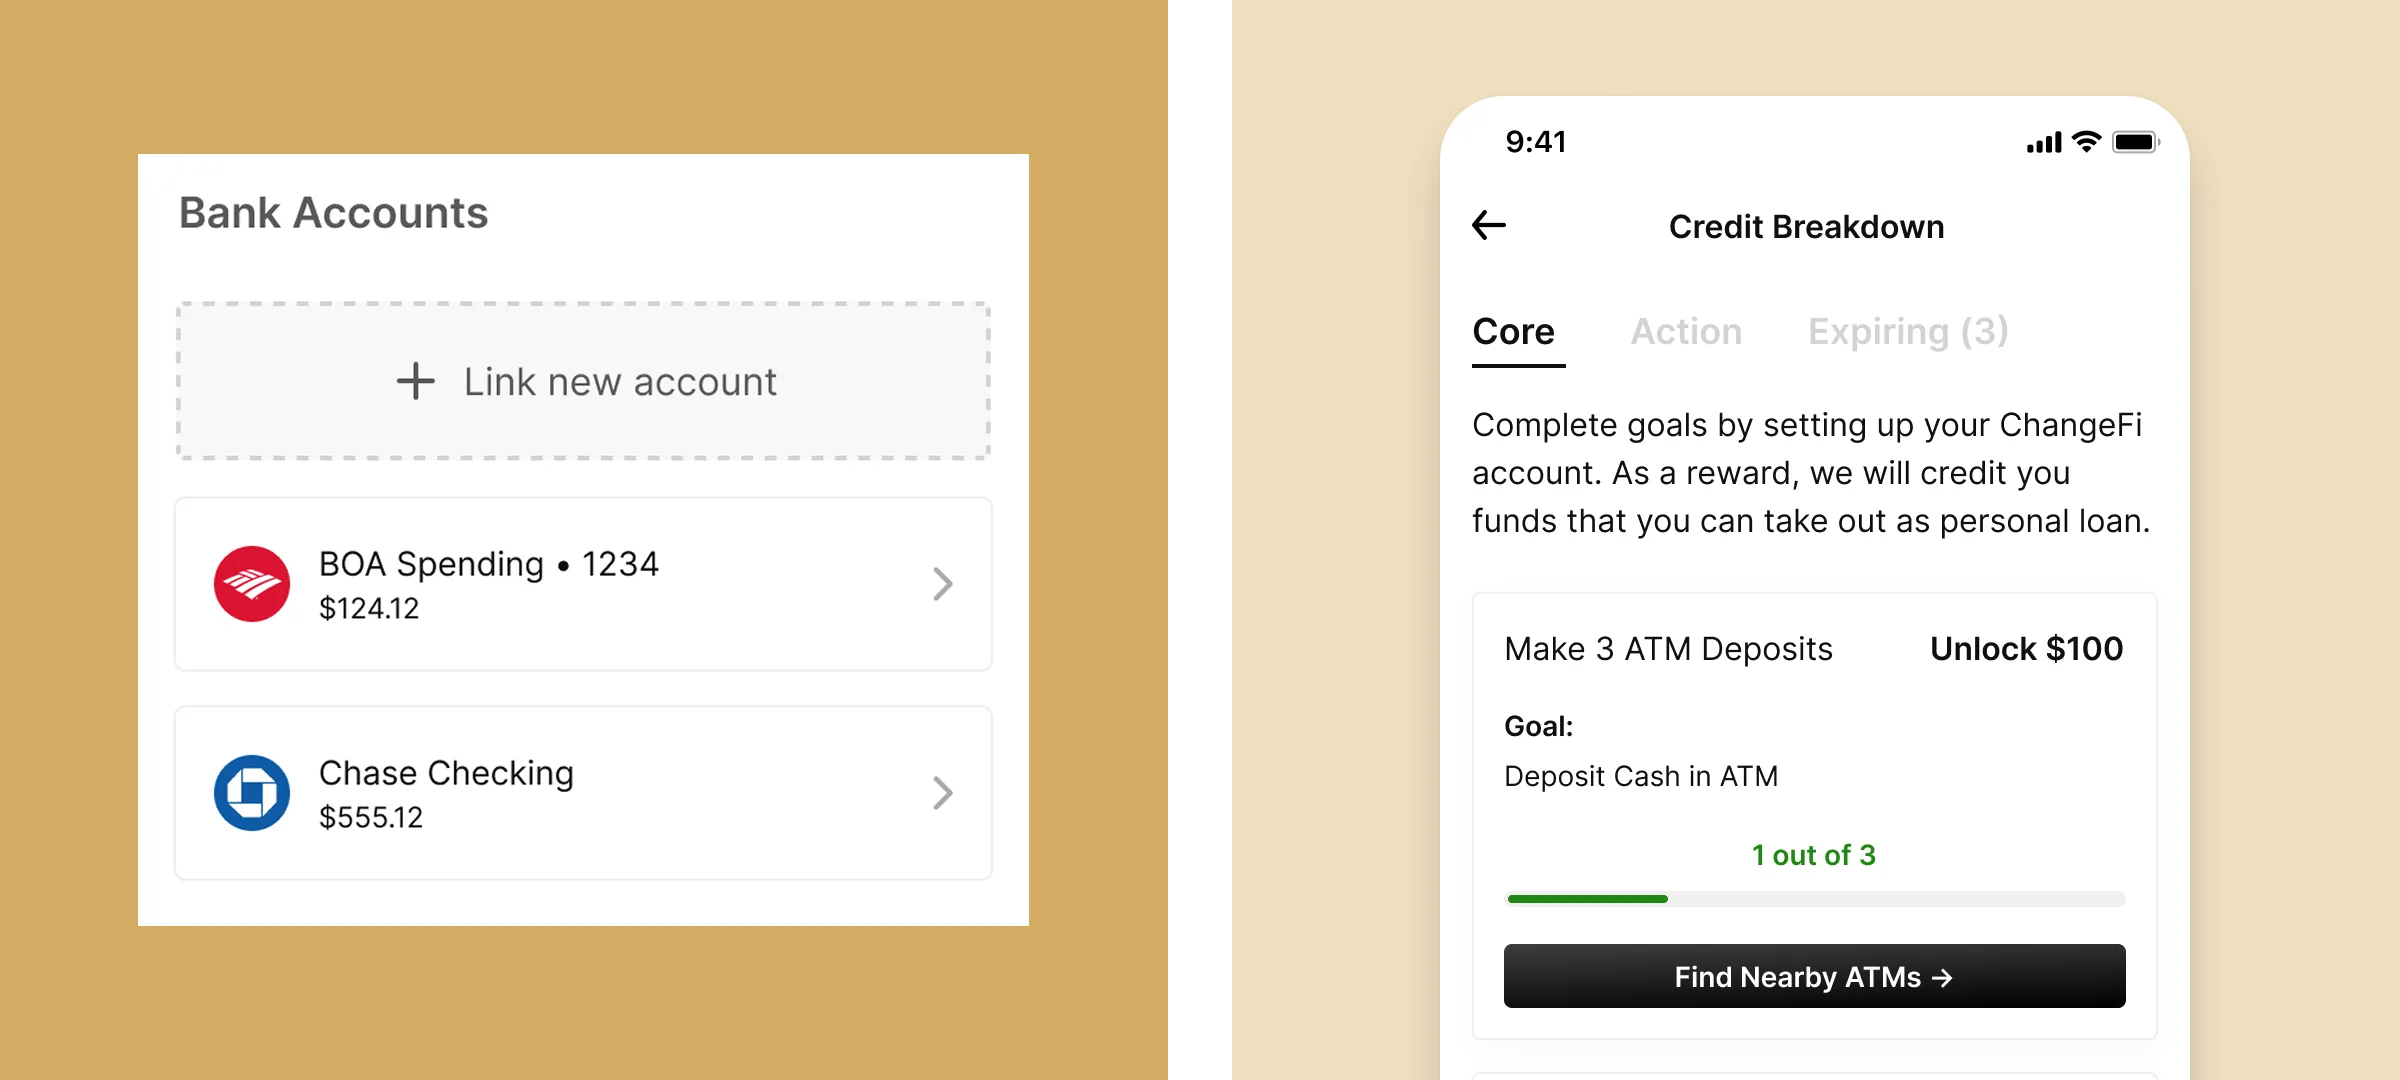Go back using the left arrow
Viewport: 2400px width, 1080px height.
[x=1488, y=226]
